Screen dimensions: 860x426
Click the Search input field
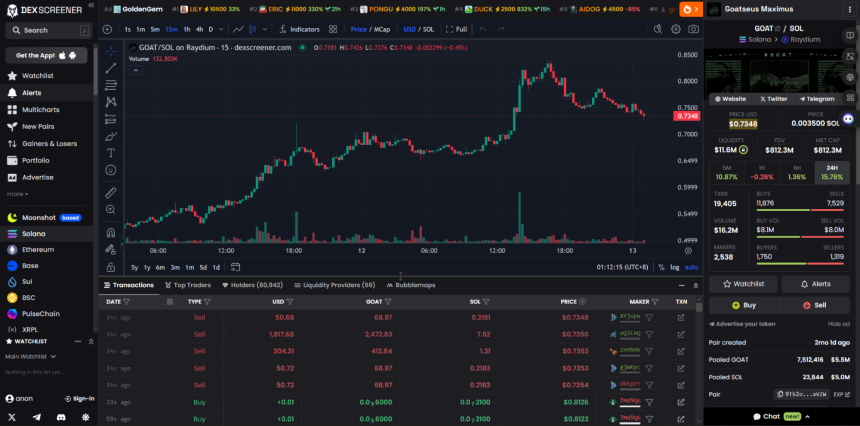(49, 30)
